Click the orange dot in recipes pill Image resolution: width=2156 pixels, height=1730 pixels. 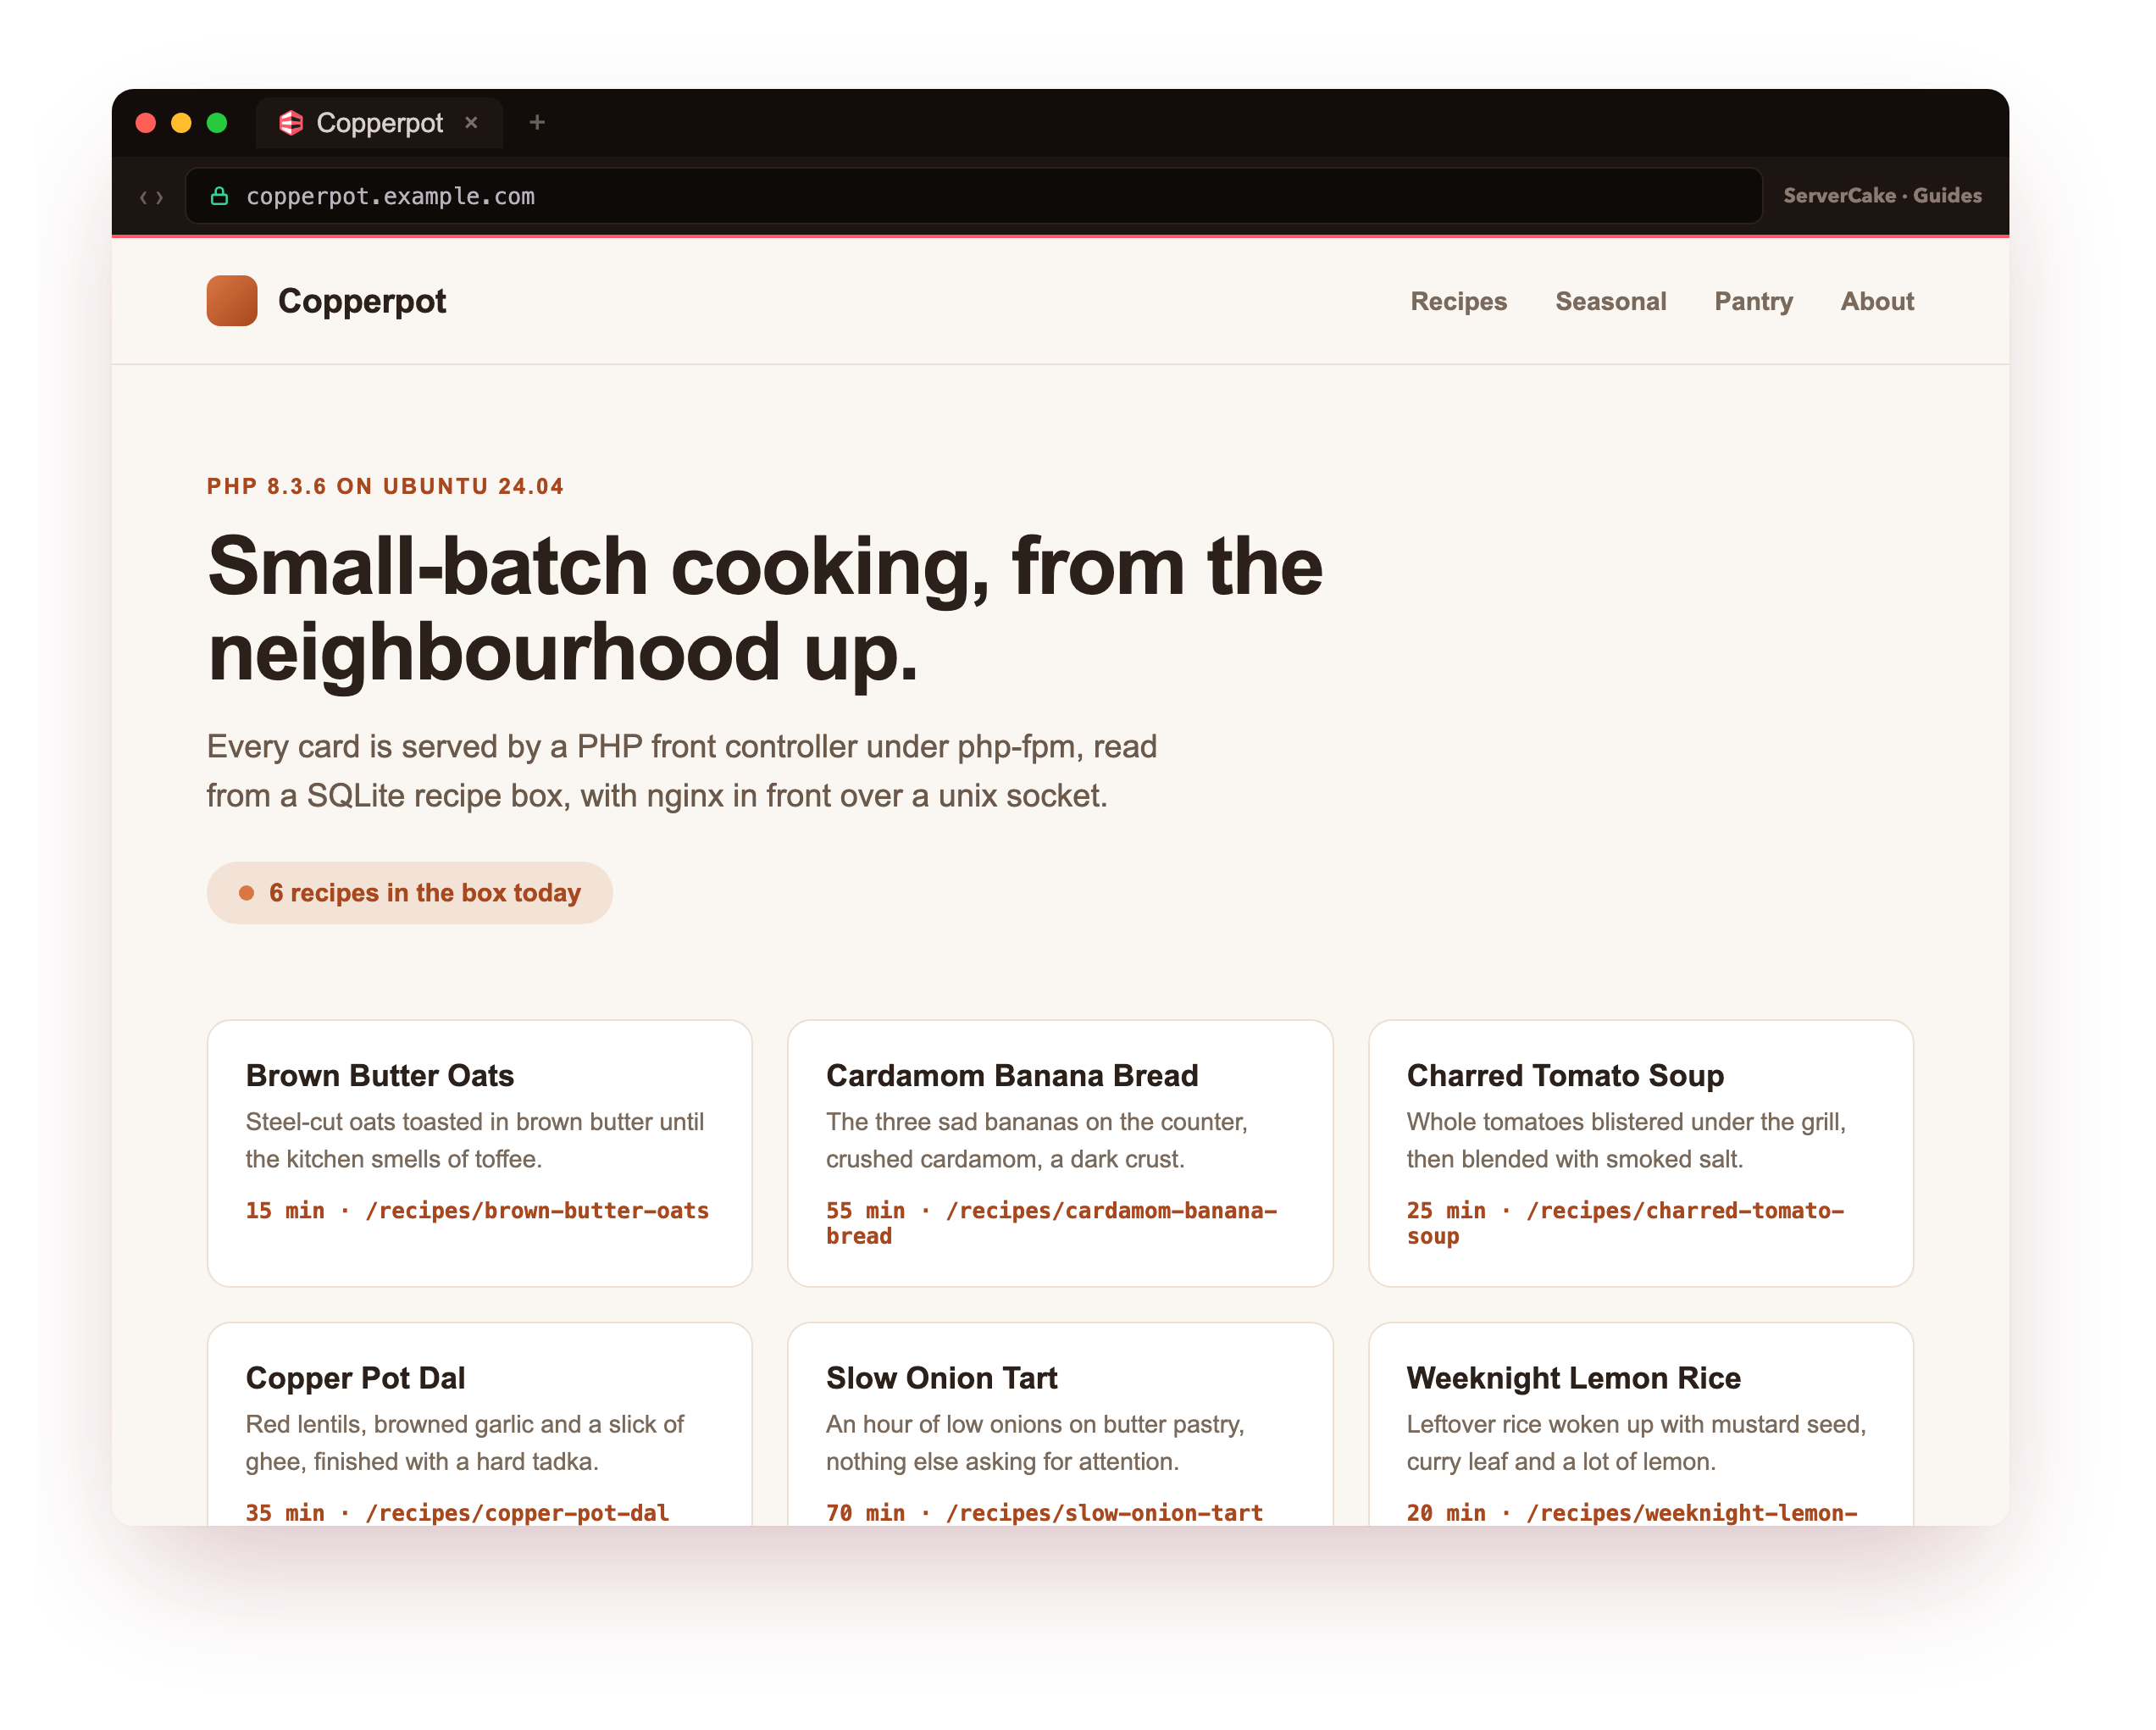click(x=246, y=893)
